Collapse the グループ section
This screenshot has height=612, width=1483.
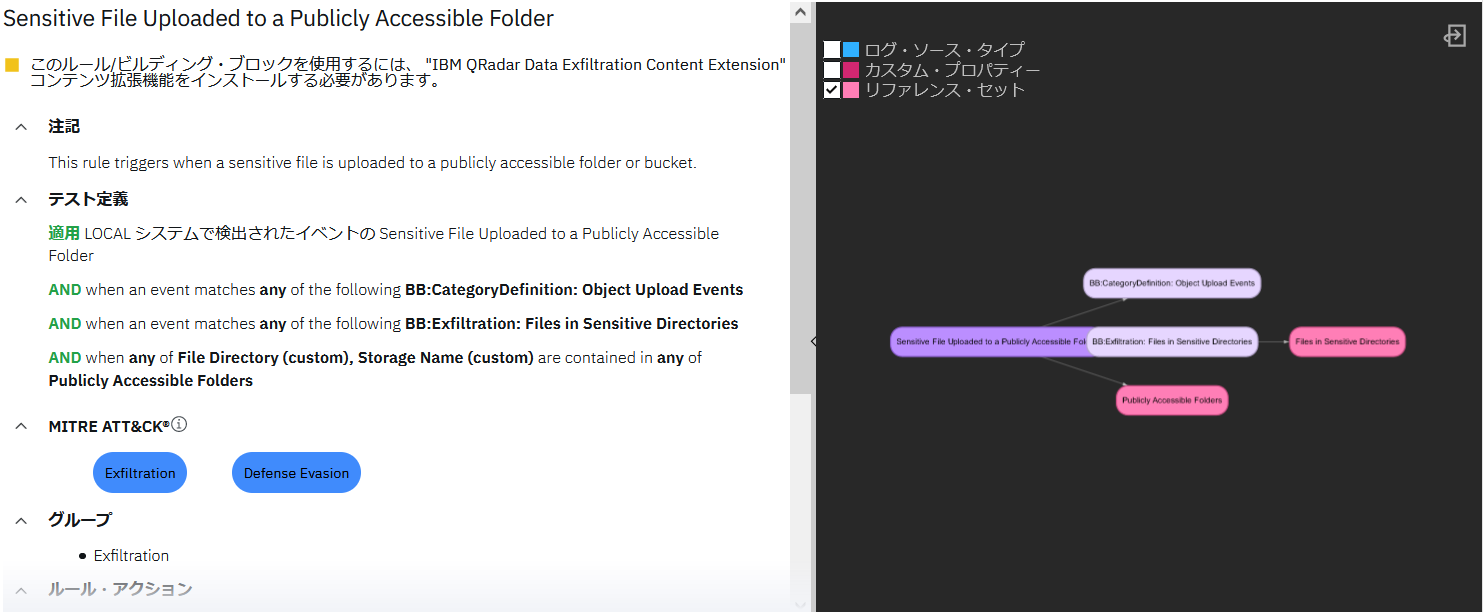click(21, 520)
